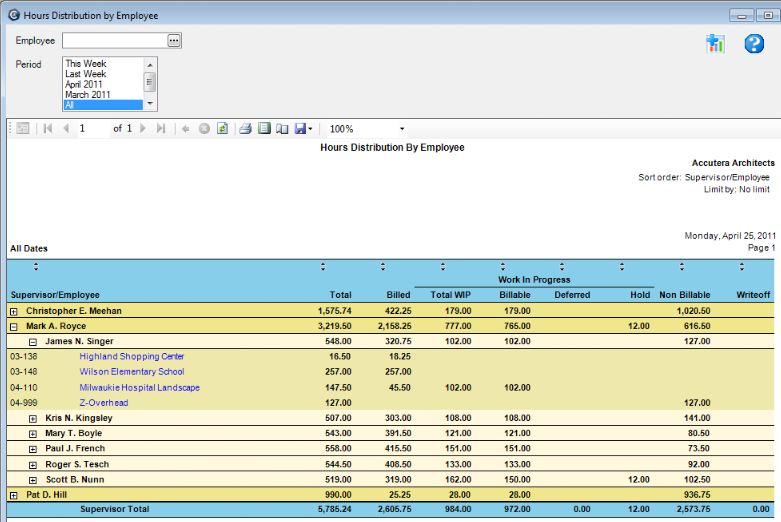Open the Employee lookup ellipsis button
This screenshot has width=781, height=522.
coord(174,40)
